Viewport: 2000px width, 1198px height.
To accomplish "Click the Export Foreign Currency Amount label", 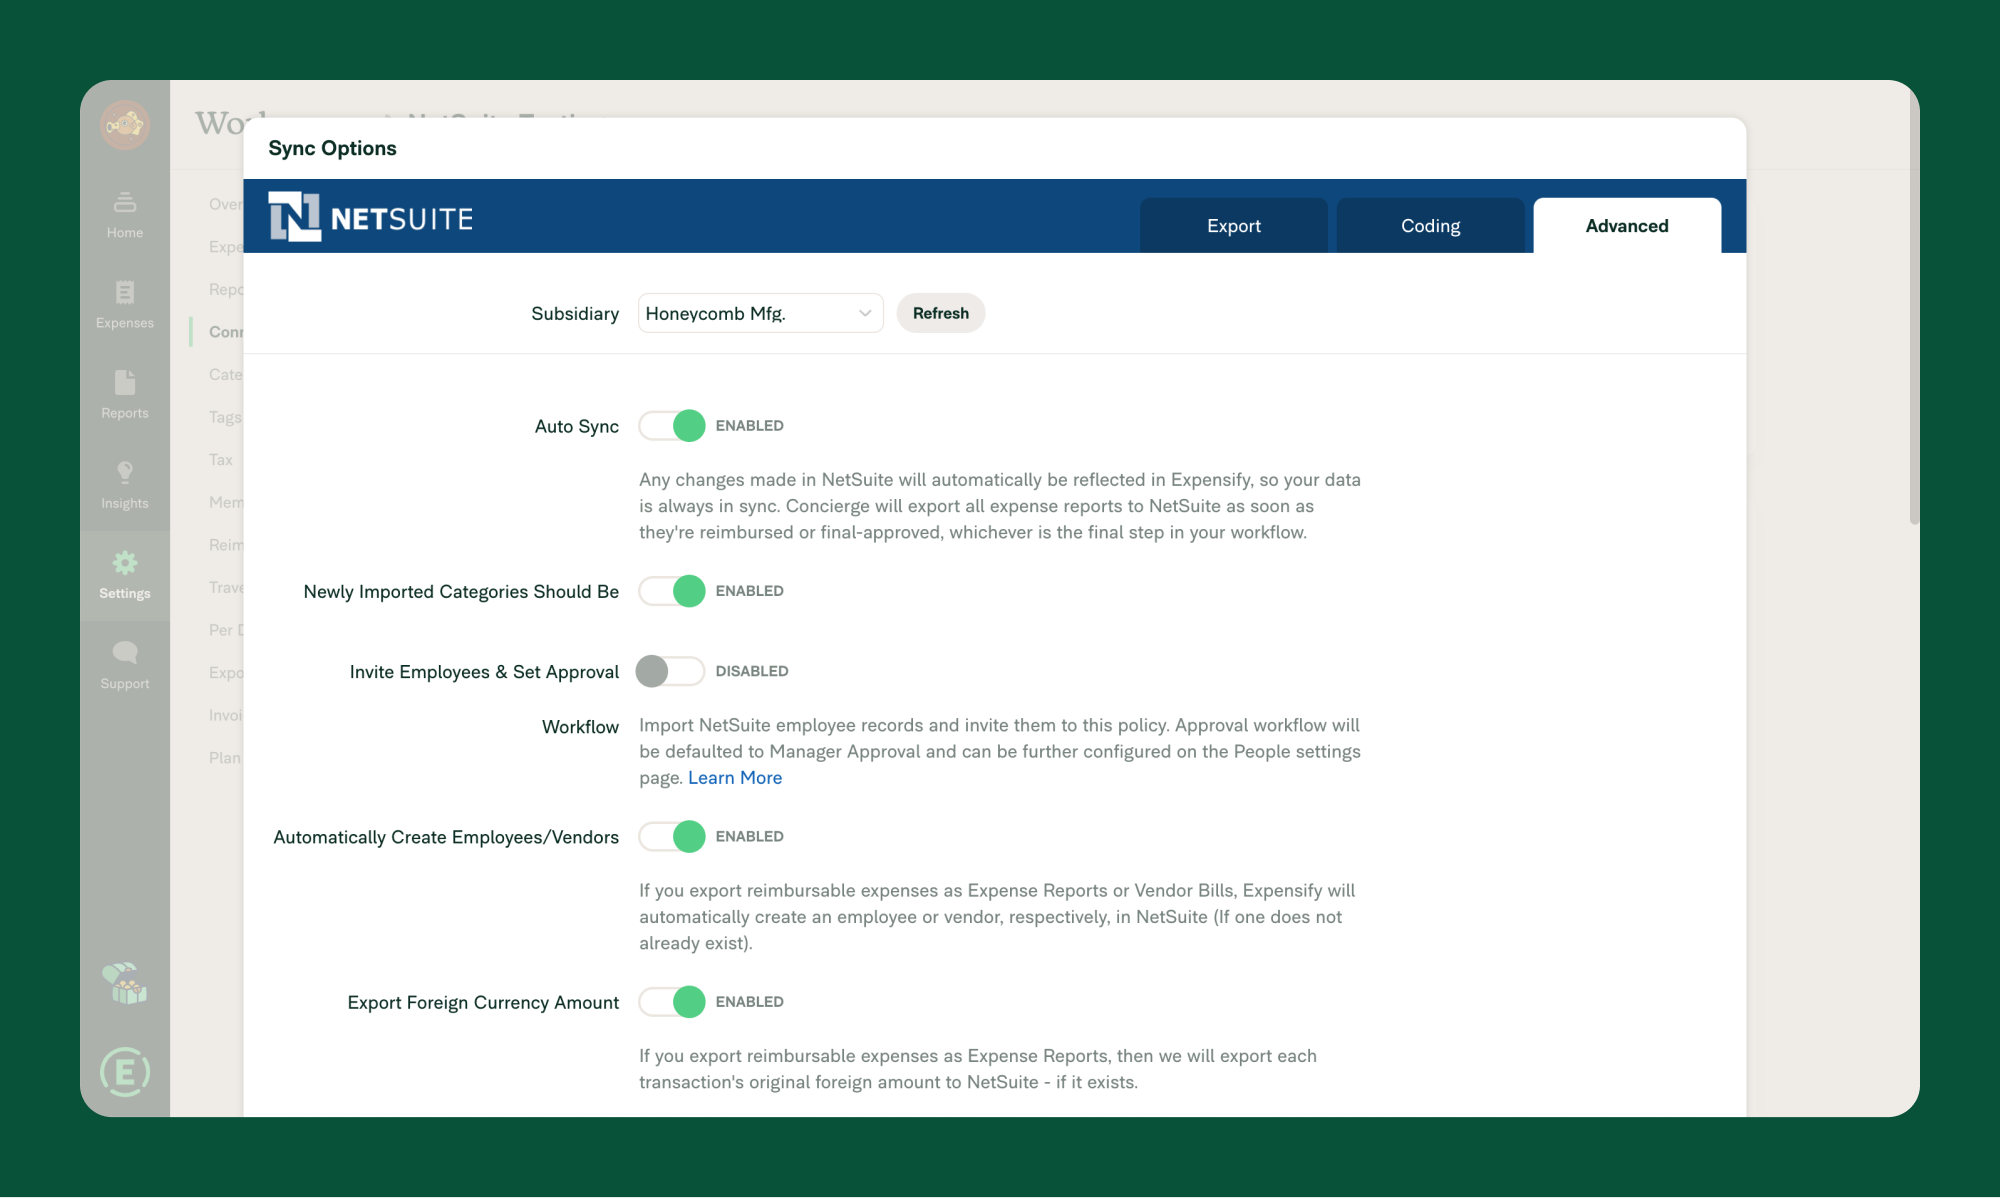I will pos(483,1002).
